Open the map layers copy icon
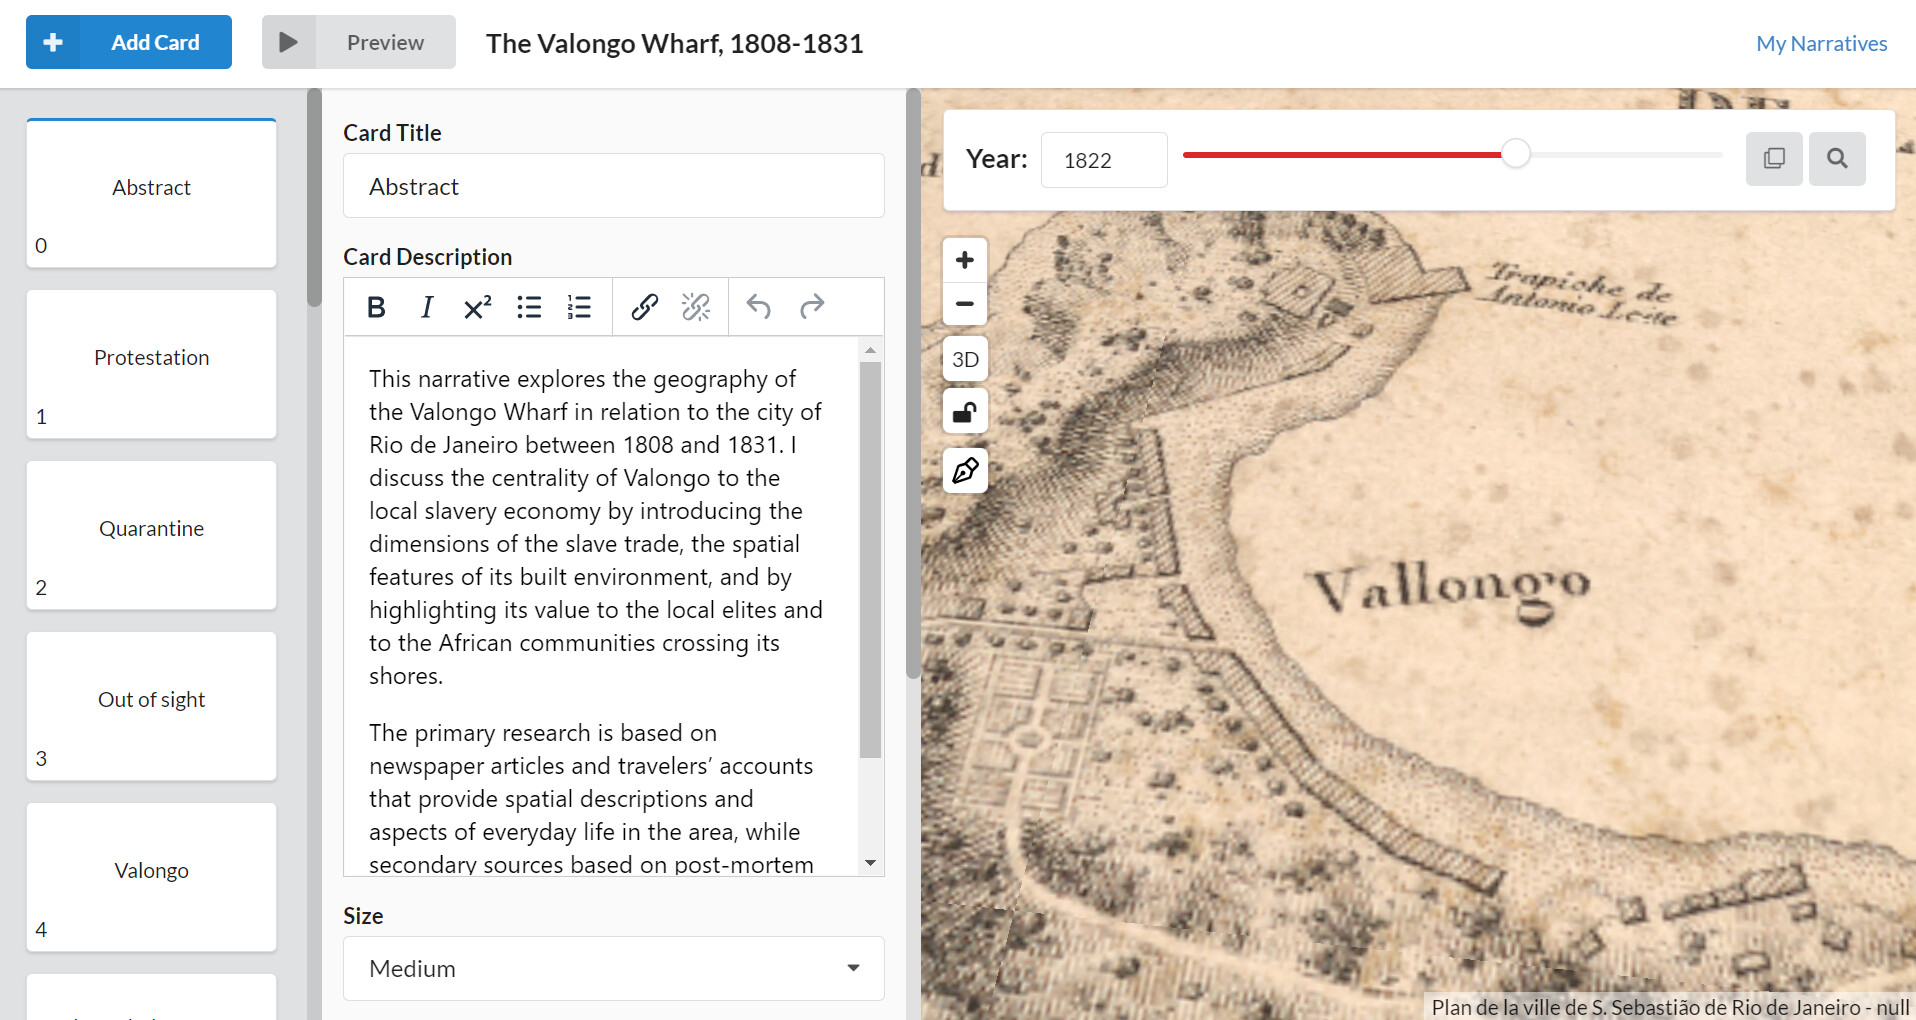The width and height of the screenshot is (1916, 1020). coord(1774,159)
